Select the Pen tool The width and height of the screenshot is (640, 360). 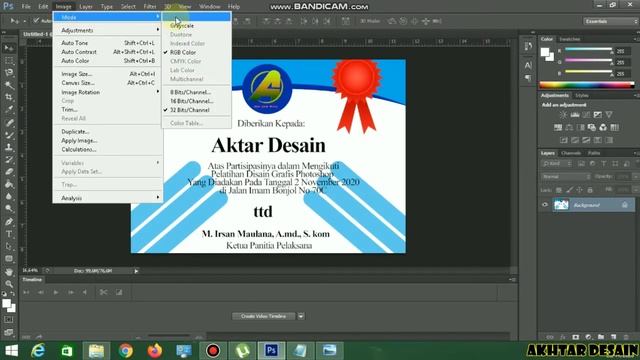coord(9,222)
